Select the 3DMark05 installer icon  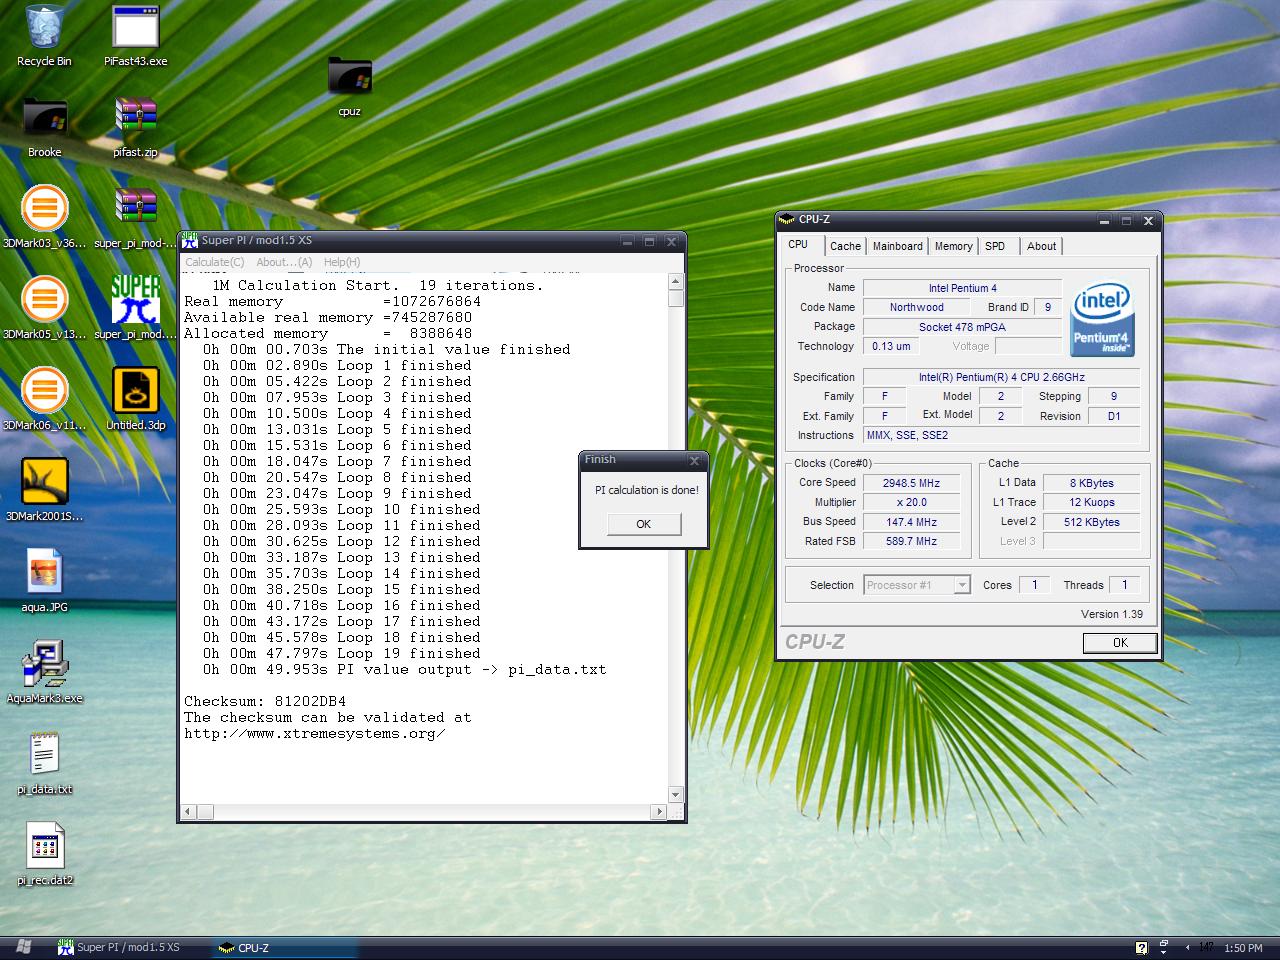pos(44,300)
